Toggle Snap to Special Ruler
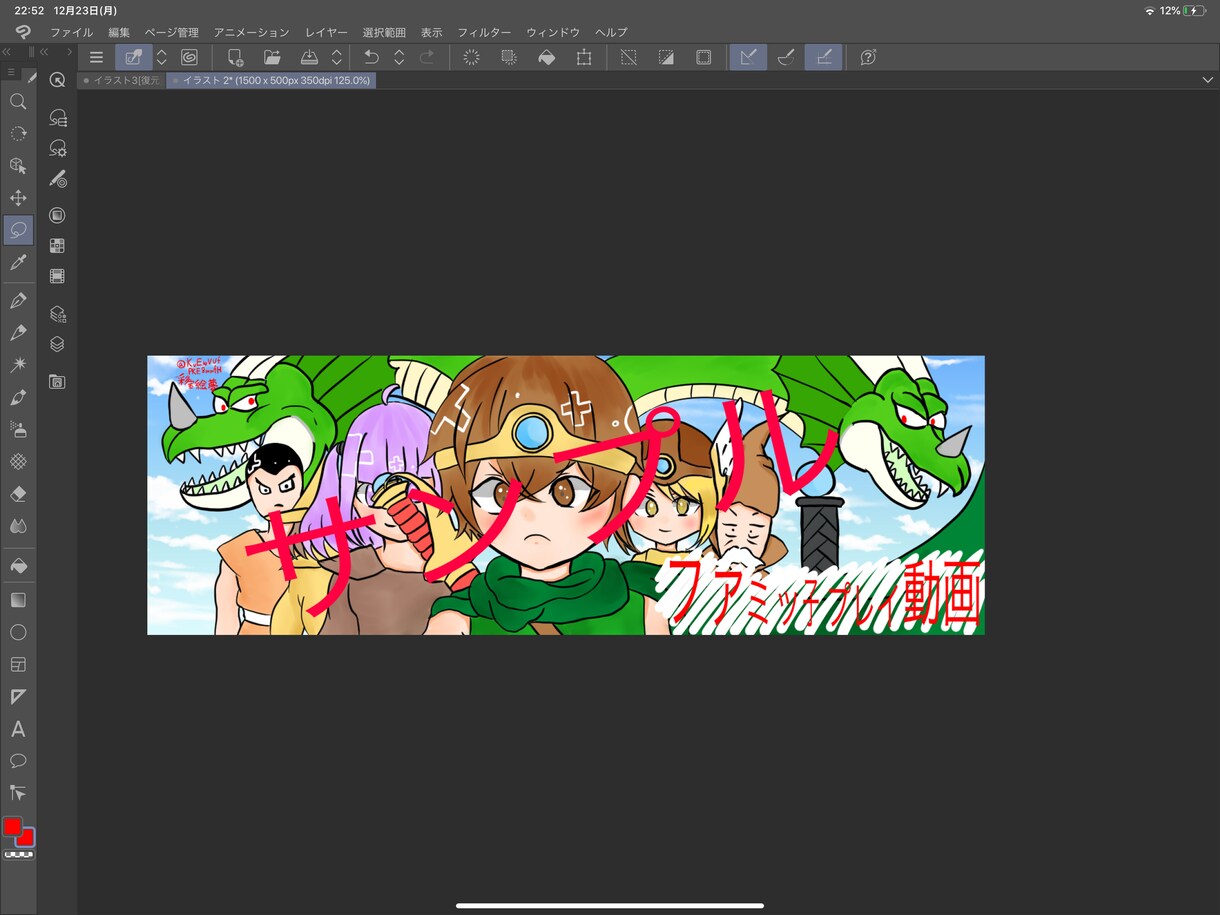1220x915 pixels. [786, 57]
